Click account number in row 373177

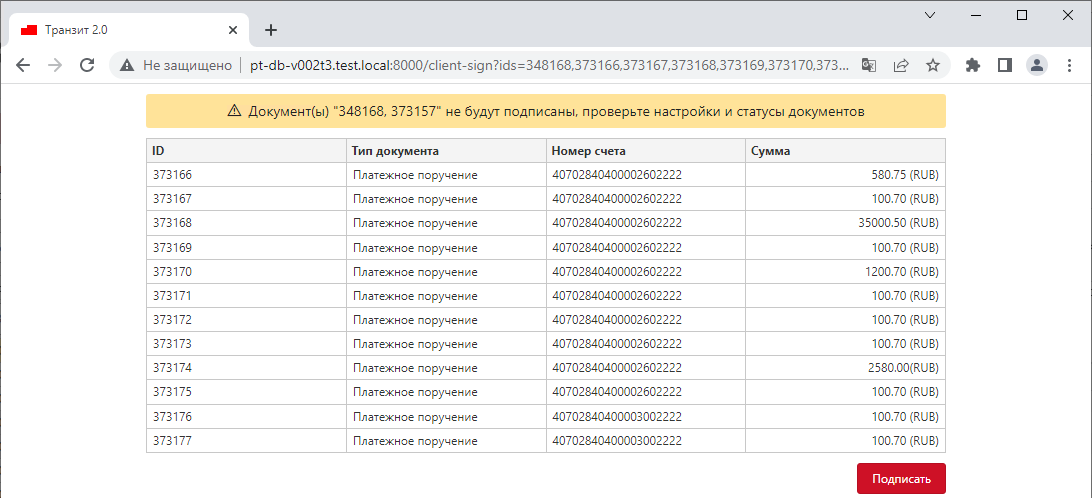point(646,441)
